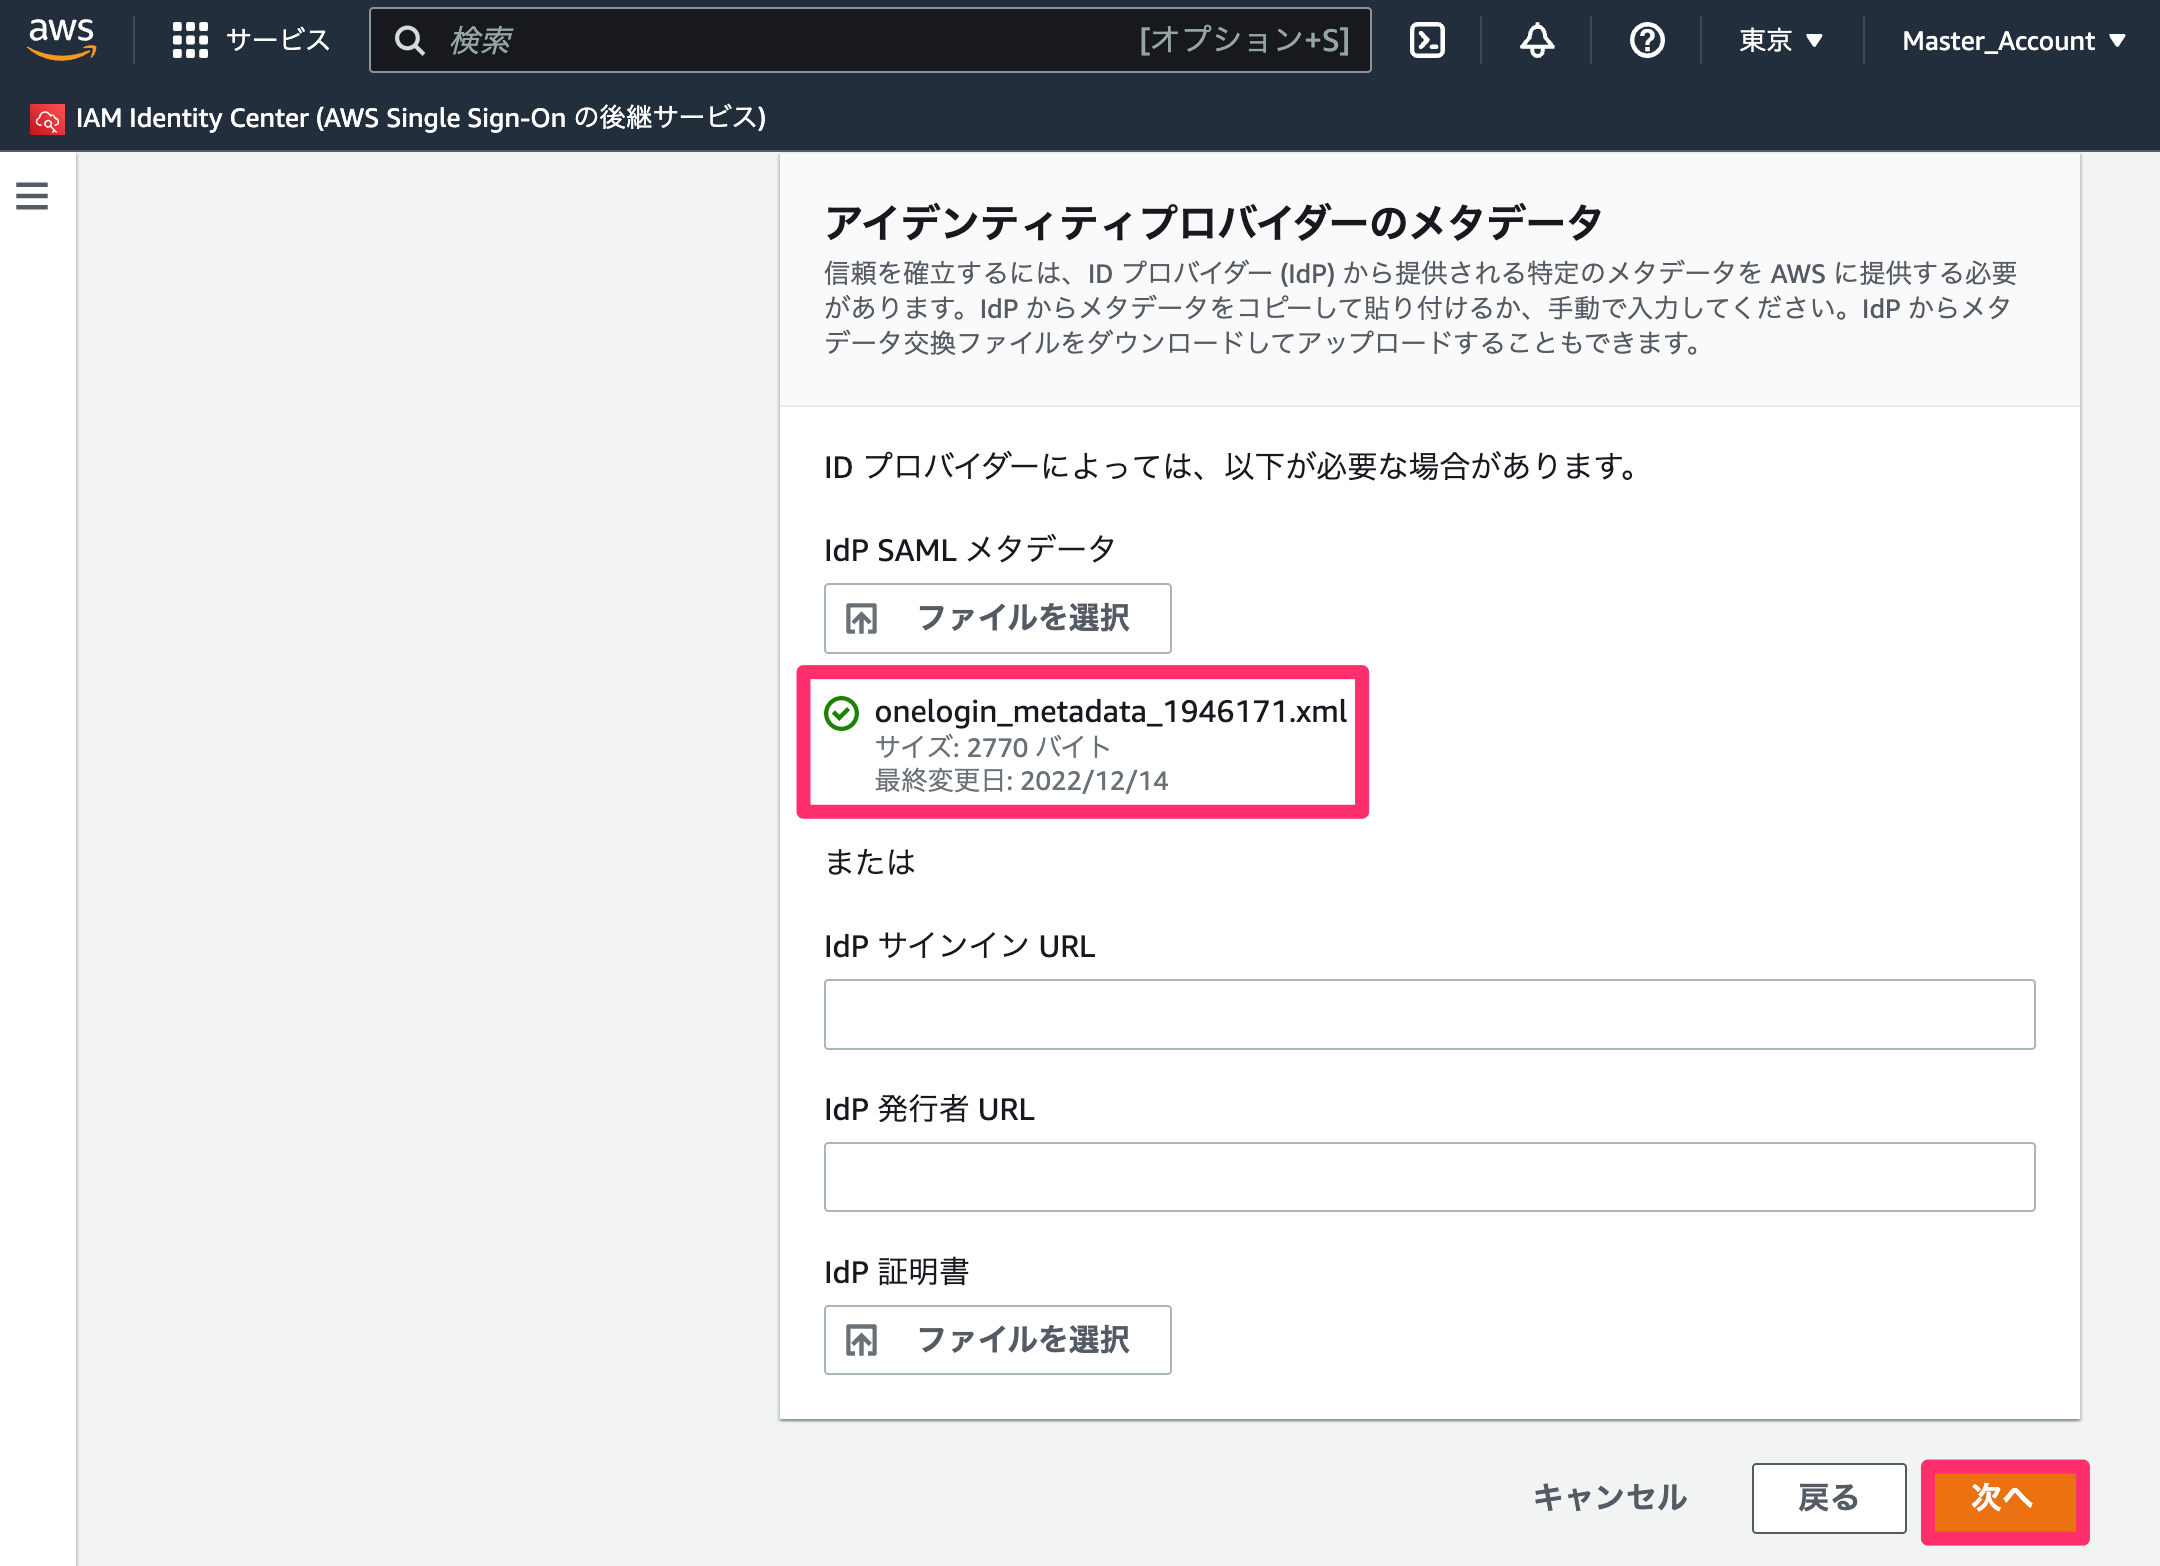Click アイデンティティプロバイダーのメタデータ heading
The height and width of the screenshot is (1566, 2160).
coord(1214,222)
